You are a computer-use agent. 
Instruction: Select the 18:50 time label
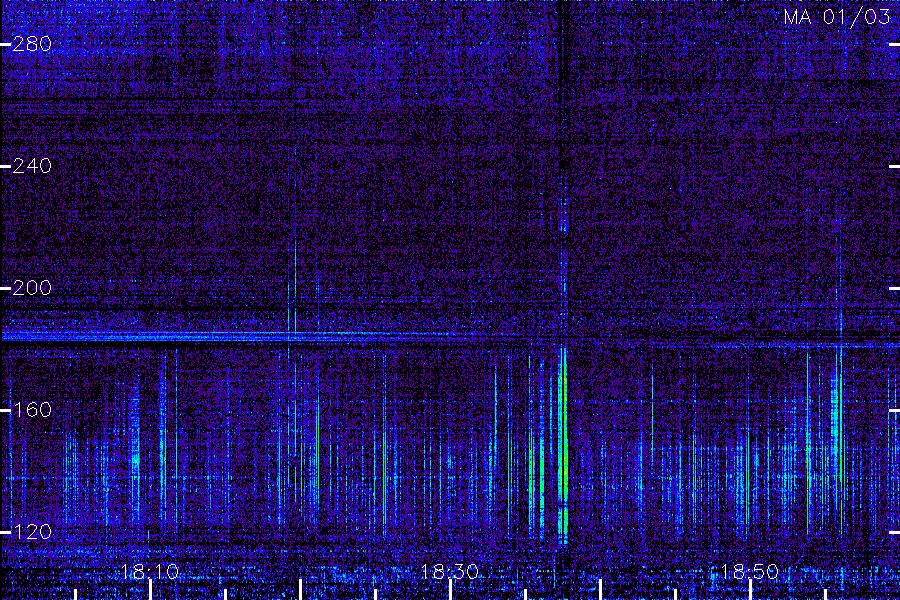(749, 572)
